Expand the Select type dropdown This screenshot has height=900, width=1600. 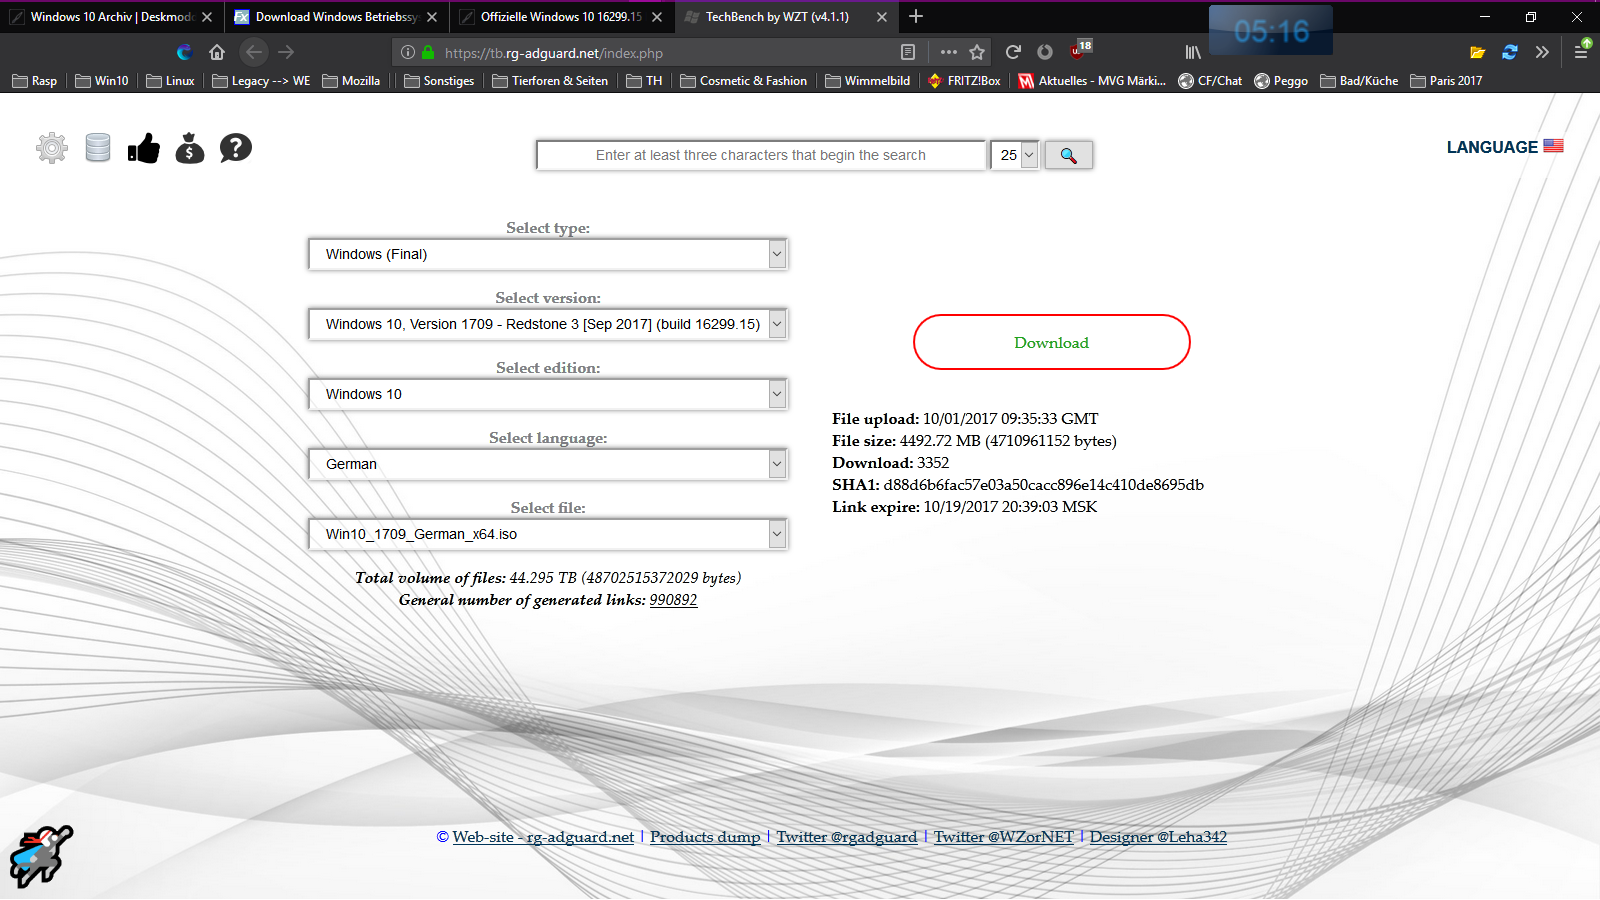click(777, 254)
